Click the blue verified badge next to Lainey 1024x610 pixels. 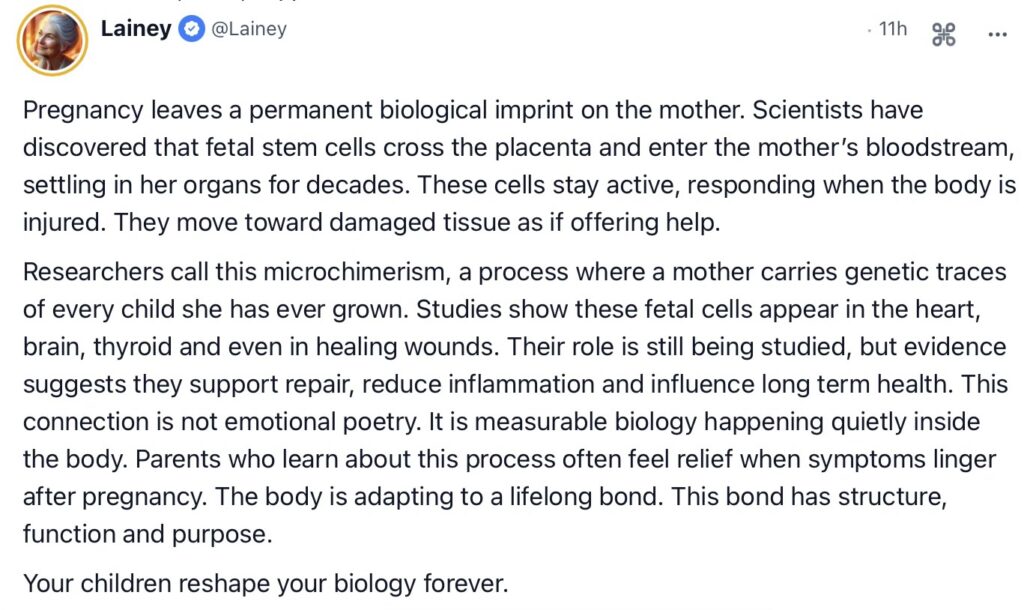tap(190, 30)
